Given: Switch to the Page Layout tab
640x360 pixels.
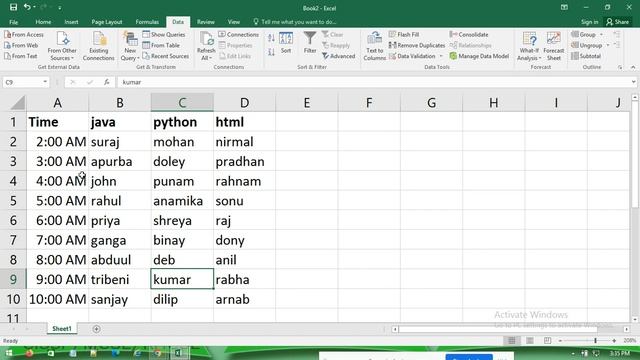Looking at the screenshot, I should [107, 22].
